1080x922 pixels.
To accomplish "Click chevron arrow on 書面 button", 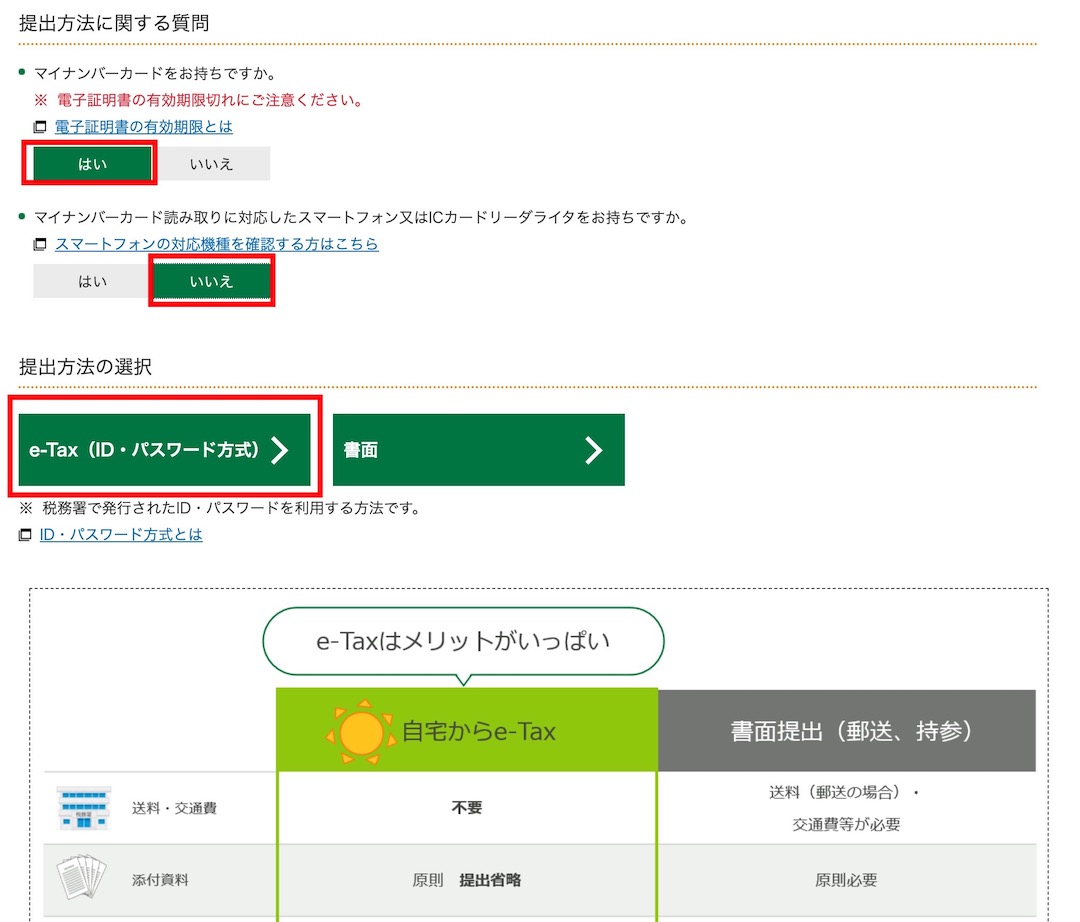I will pos(594,450).
